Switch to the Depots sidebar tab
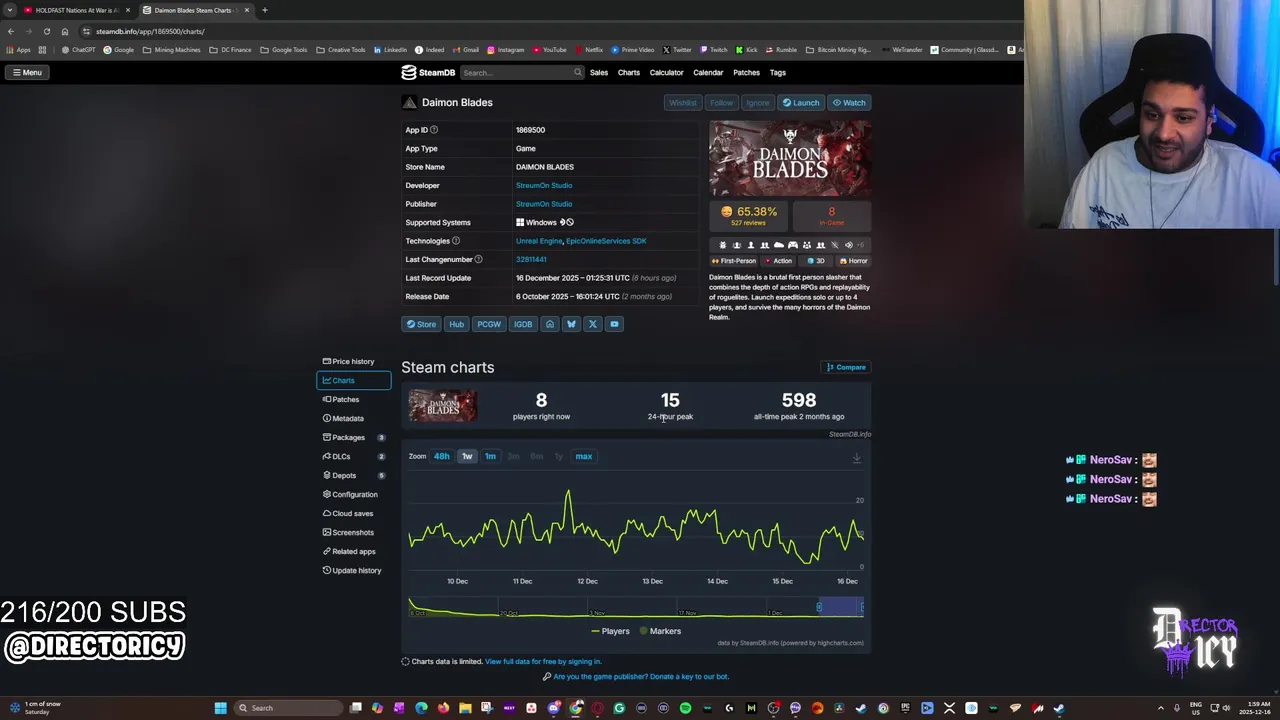The height and width of the screenshot is (720, 1280). click(x=353, y=475)
